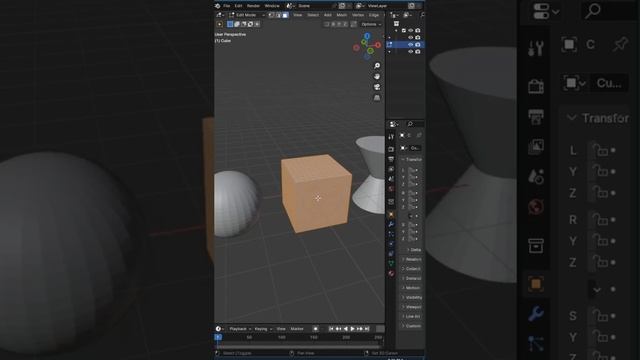Expand the Line Art panel
Screen dimensions: 640x360
click(411, 316)
